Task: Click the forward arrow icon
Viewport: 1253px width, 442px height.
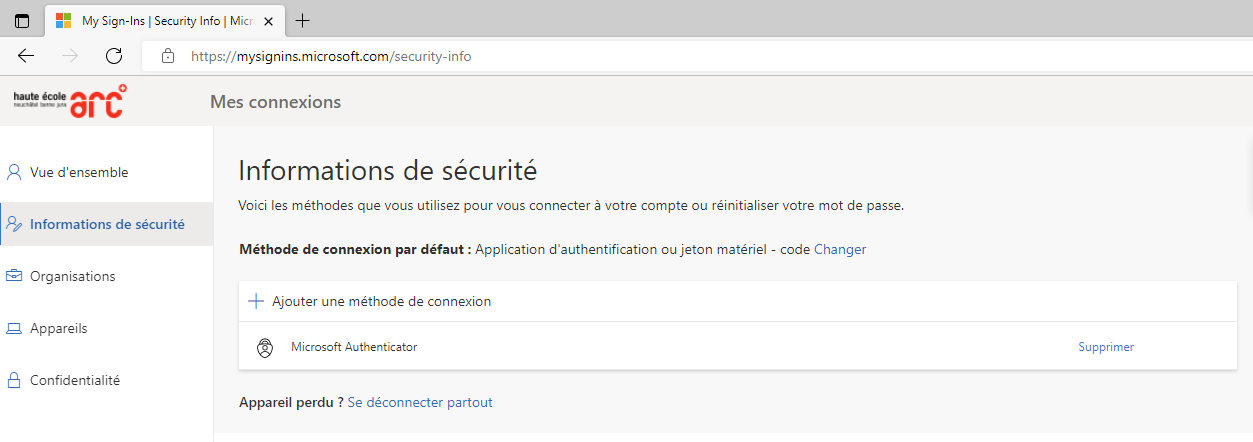Action: point(70,56)
